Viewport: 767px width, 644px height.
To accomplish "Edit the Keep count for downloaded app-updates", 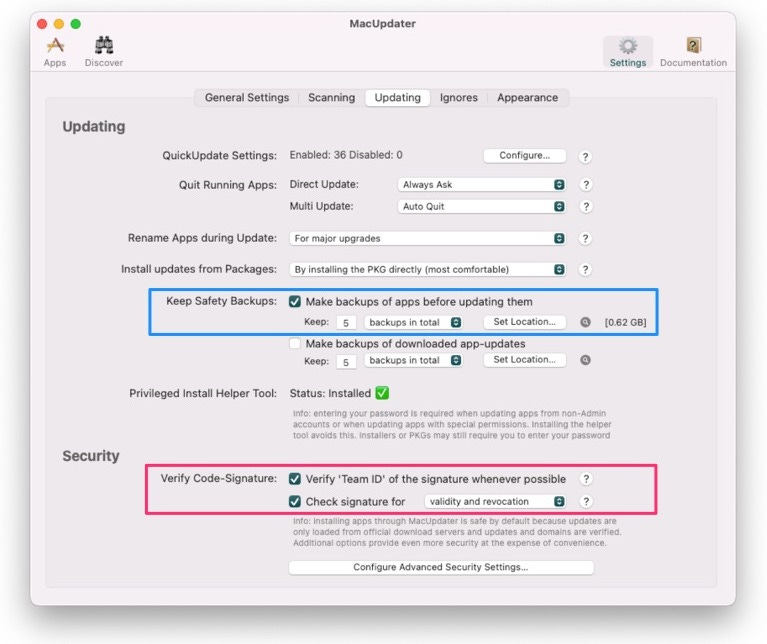I will pos(346,362).
